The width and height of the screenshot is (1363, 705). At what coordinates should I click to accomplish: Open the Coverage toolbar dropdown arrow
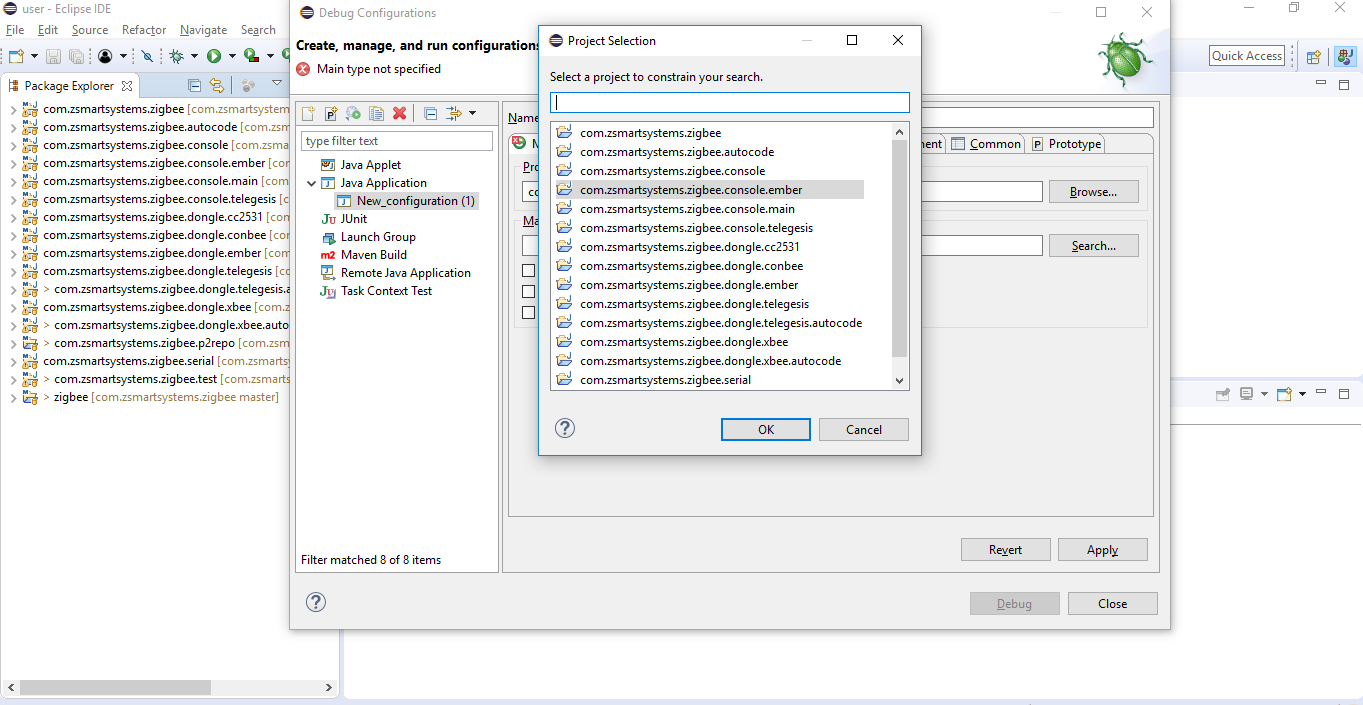point(270,56)
